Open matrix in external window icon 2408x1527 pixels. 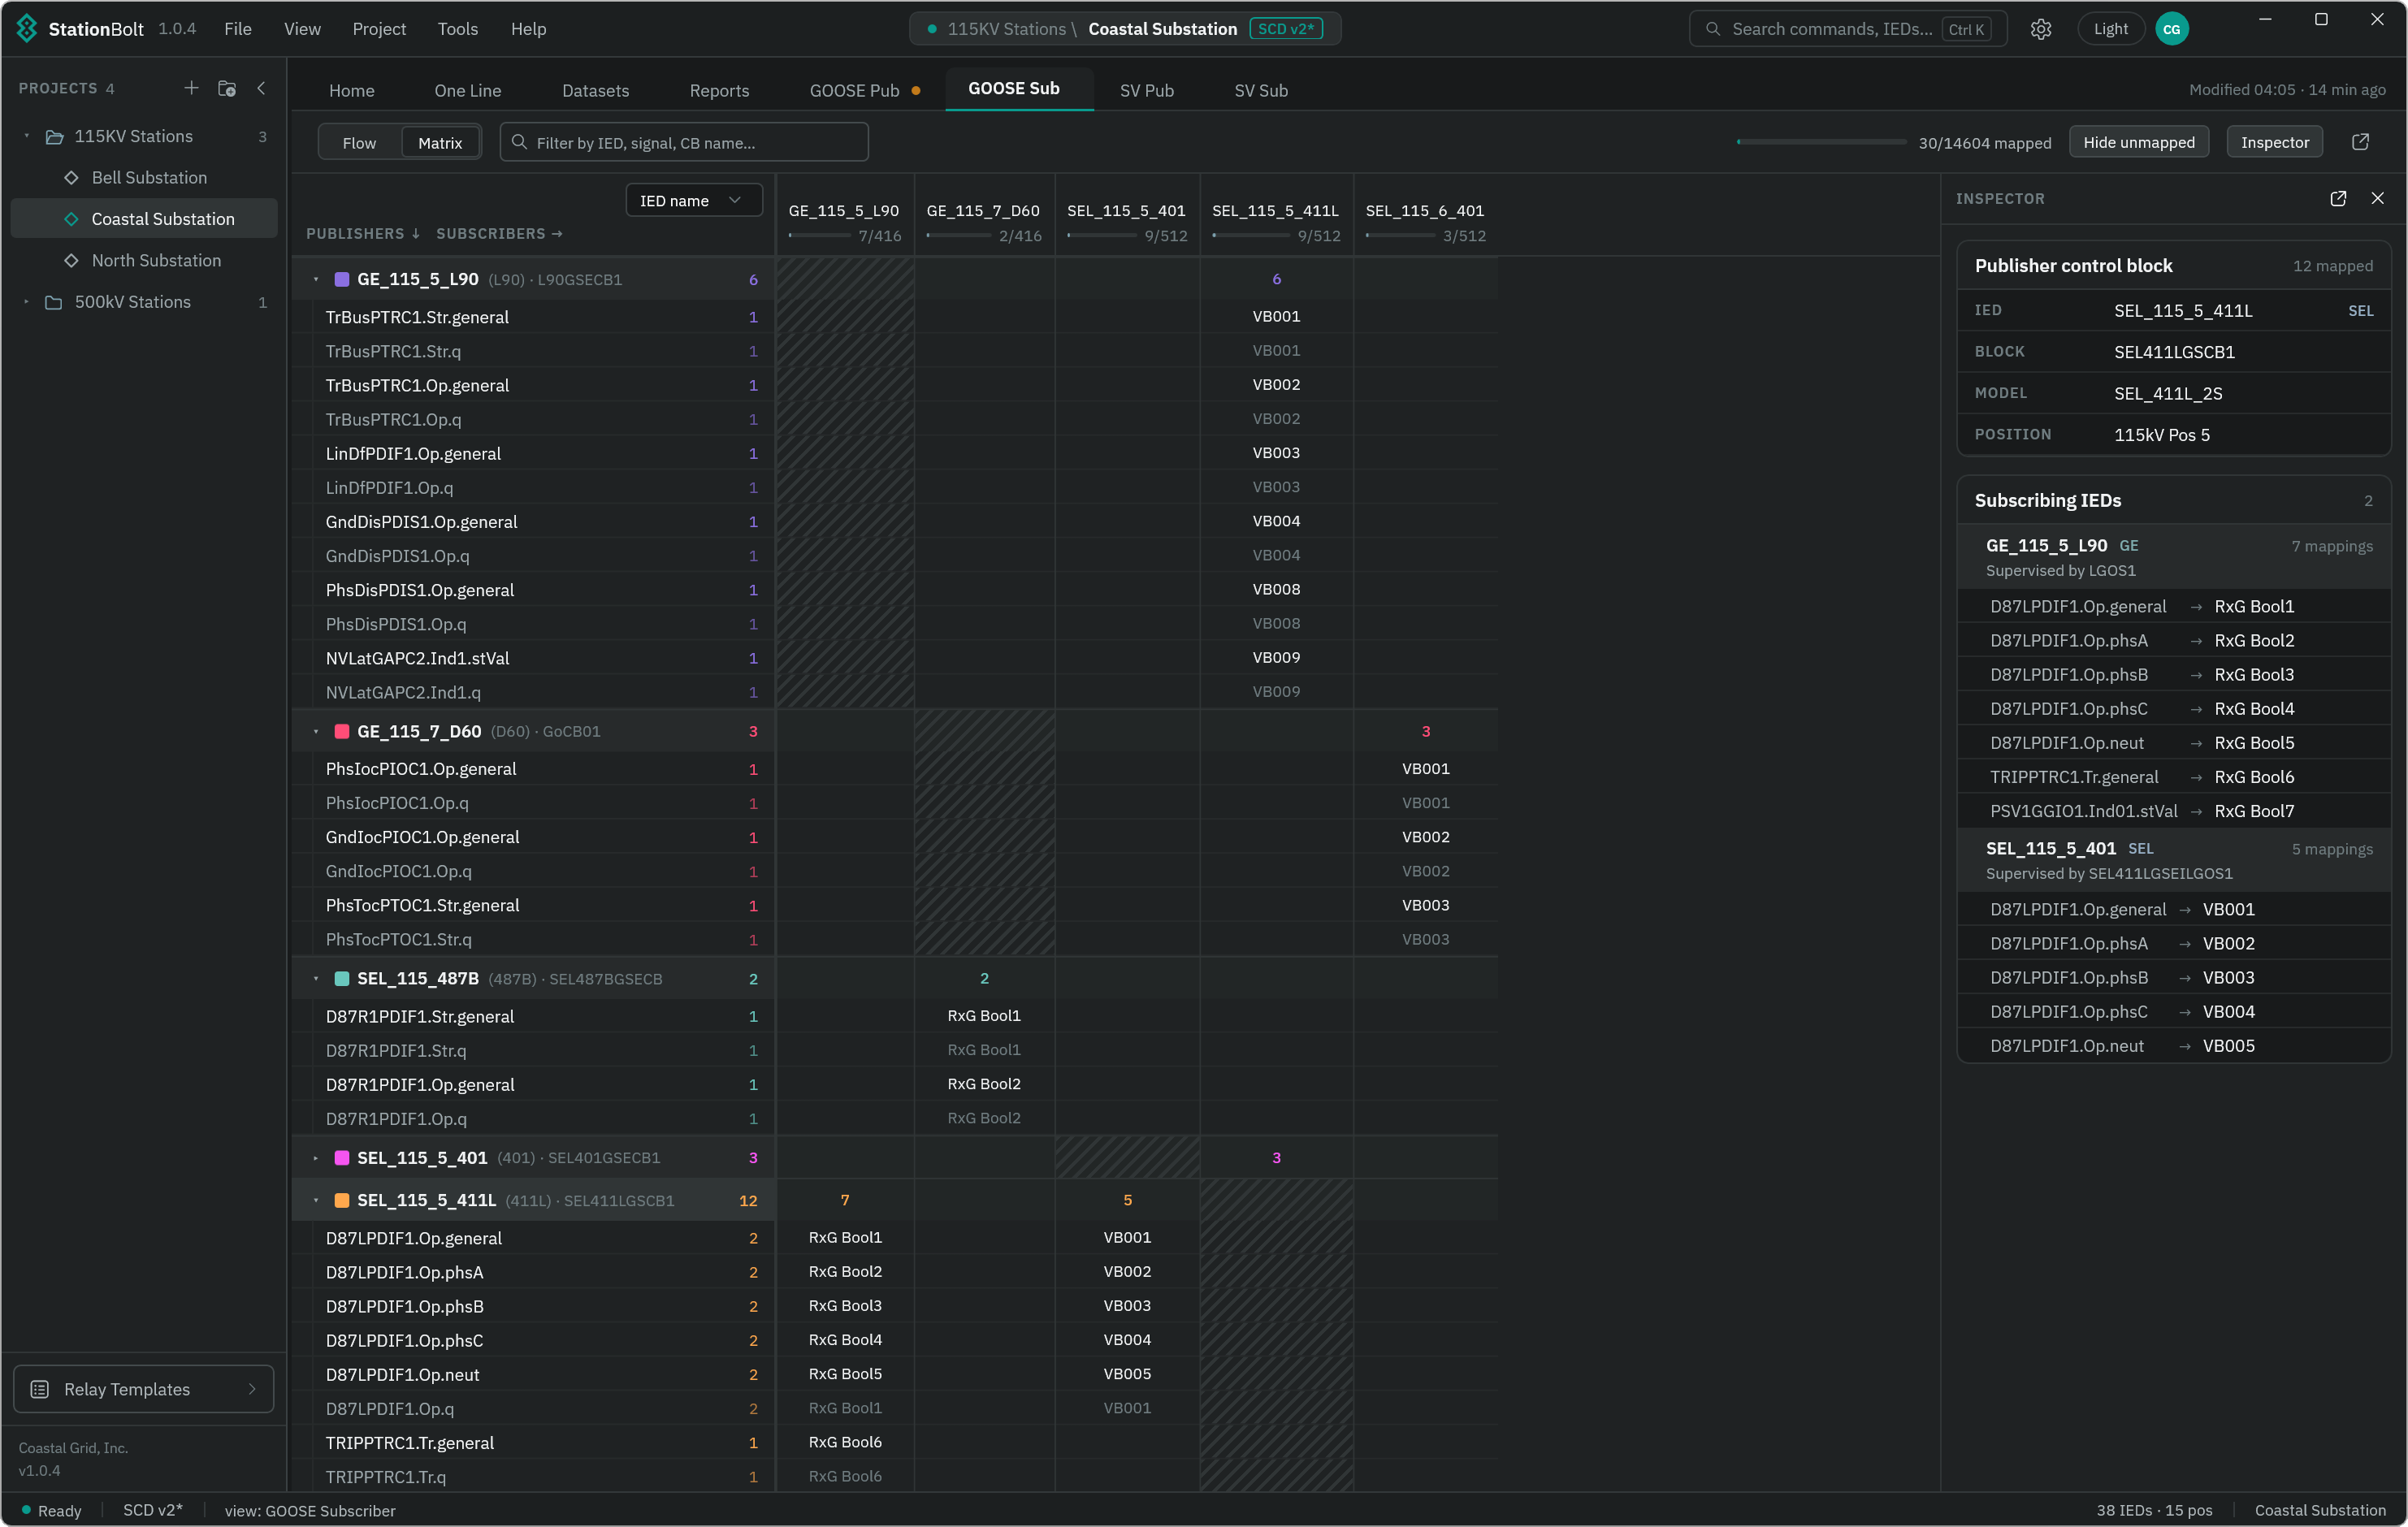click(x=2360, y=142)
